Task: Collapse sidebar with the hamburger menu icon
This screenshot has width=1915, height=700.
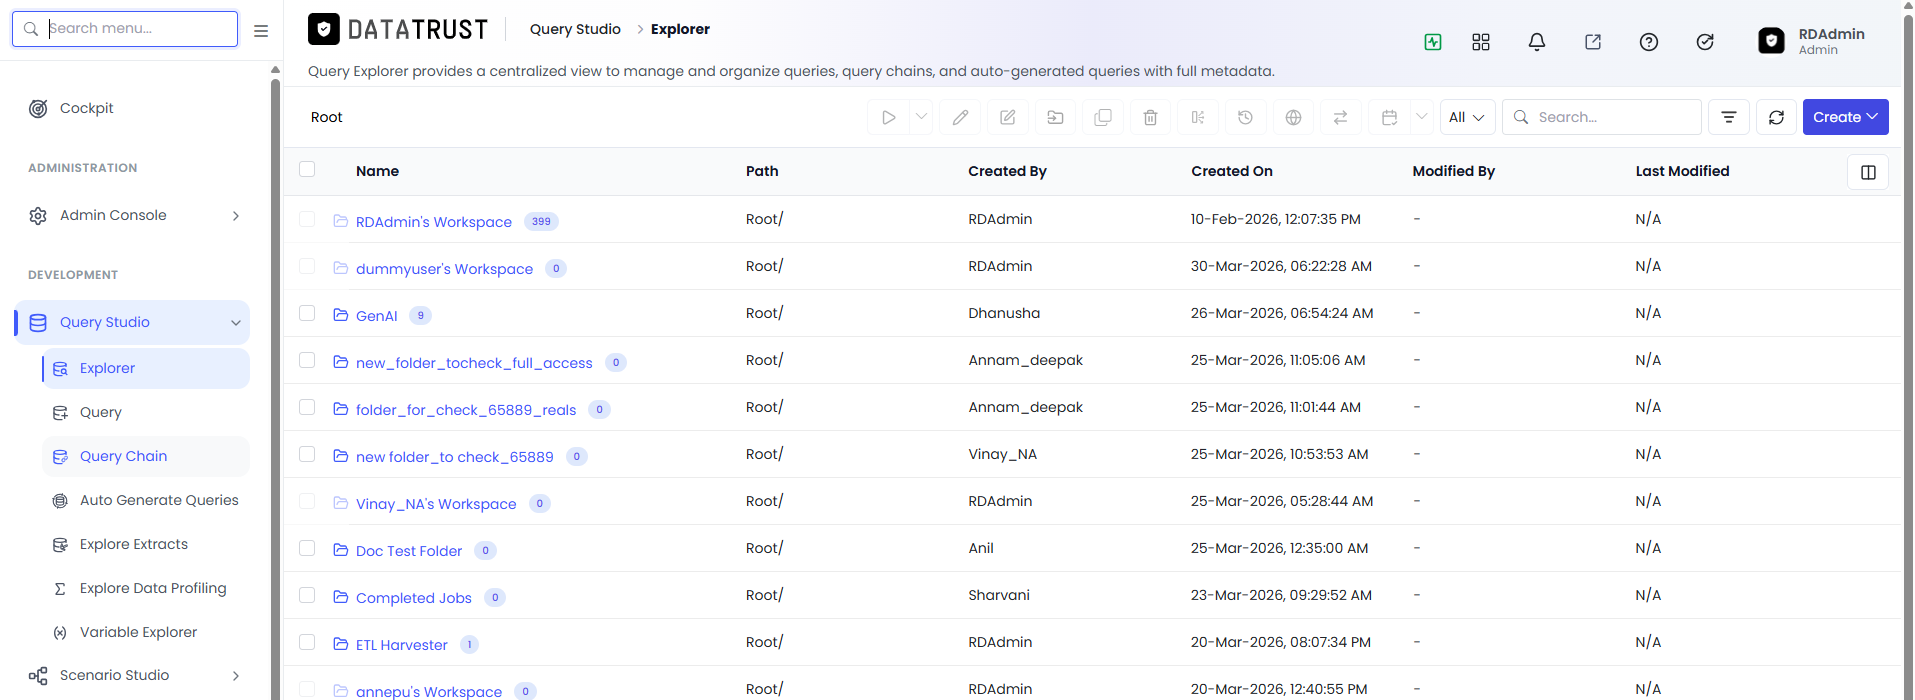Action: click(261, 31)
